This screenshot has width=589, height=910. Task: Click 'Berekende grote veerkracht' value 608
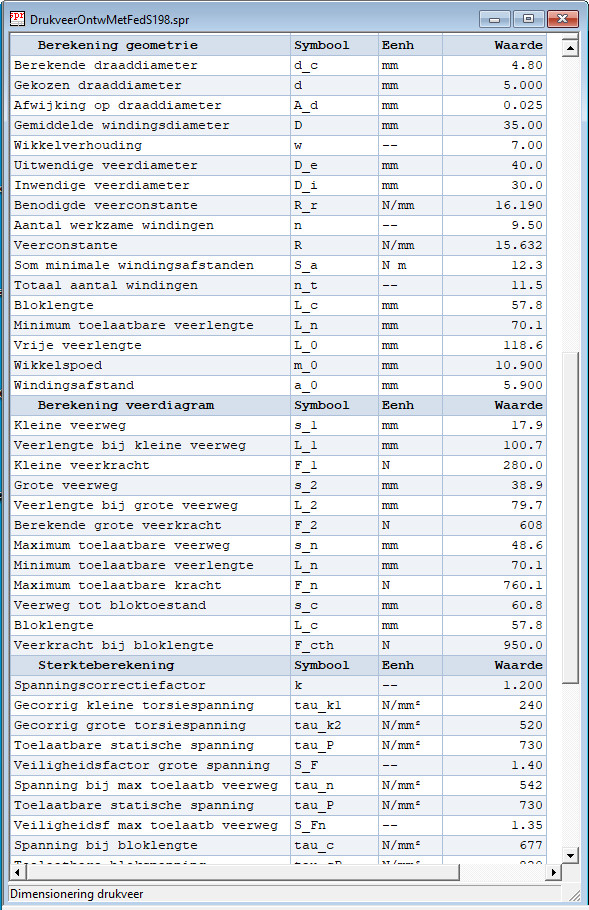[x=531, y=525]
